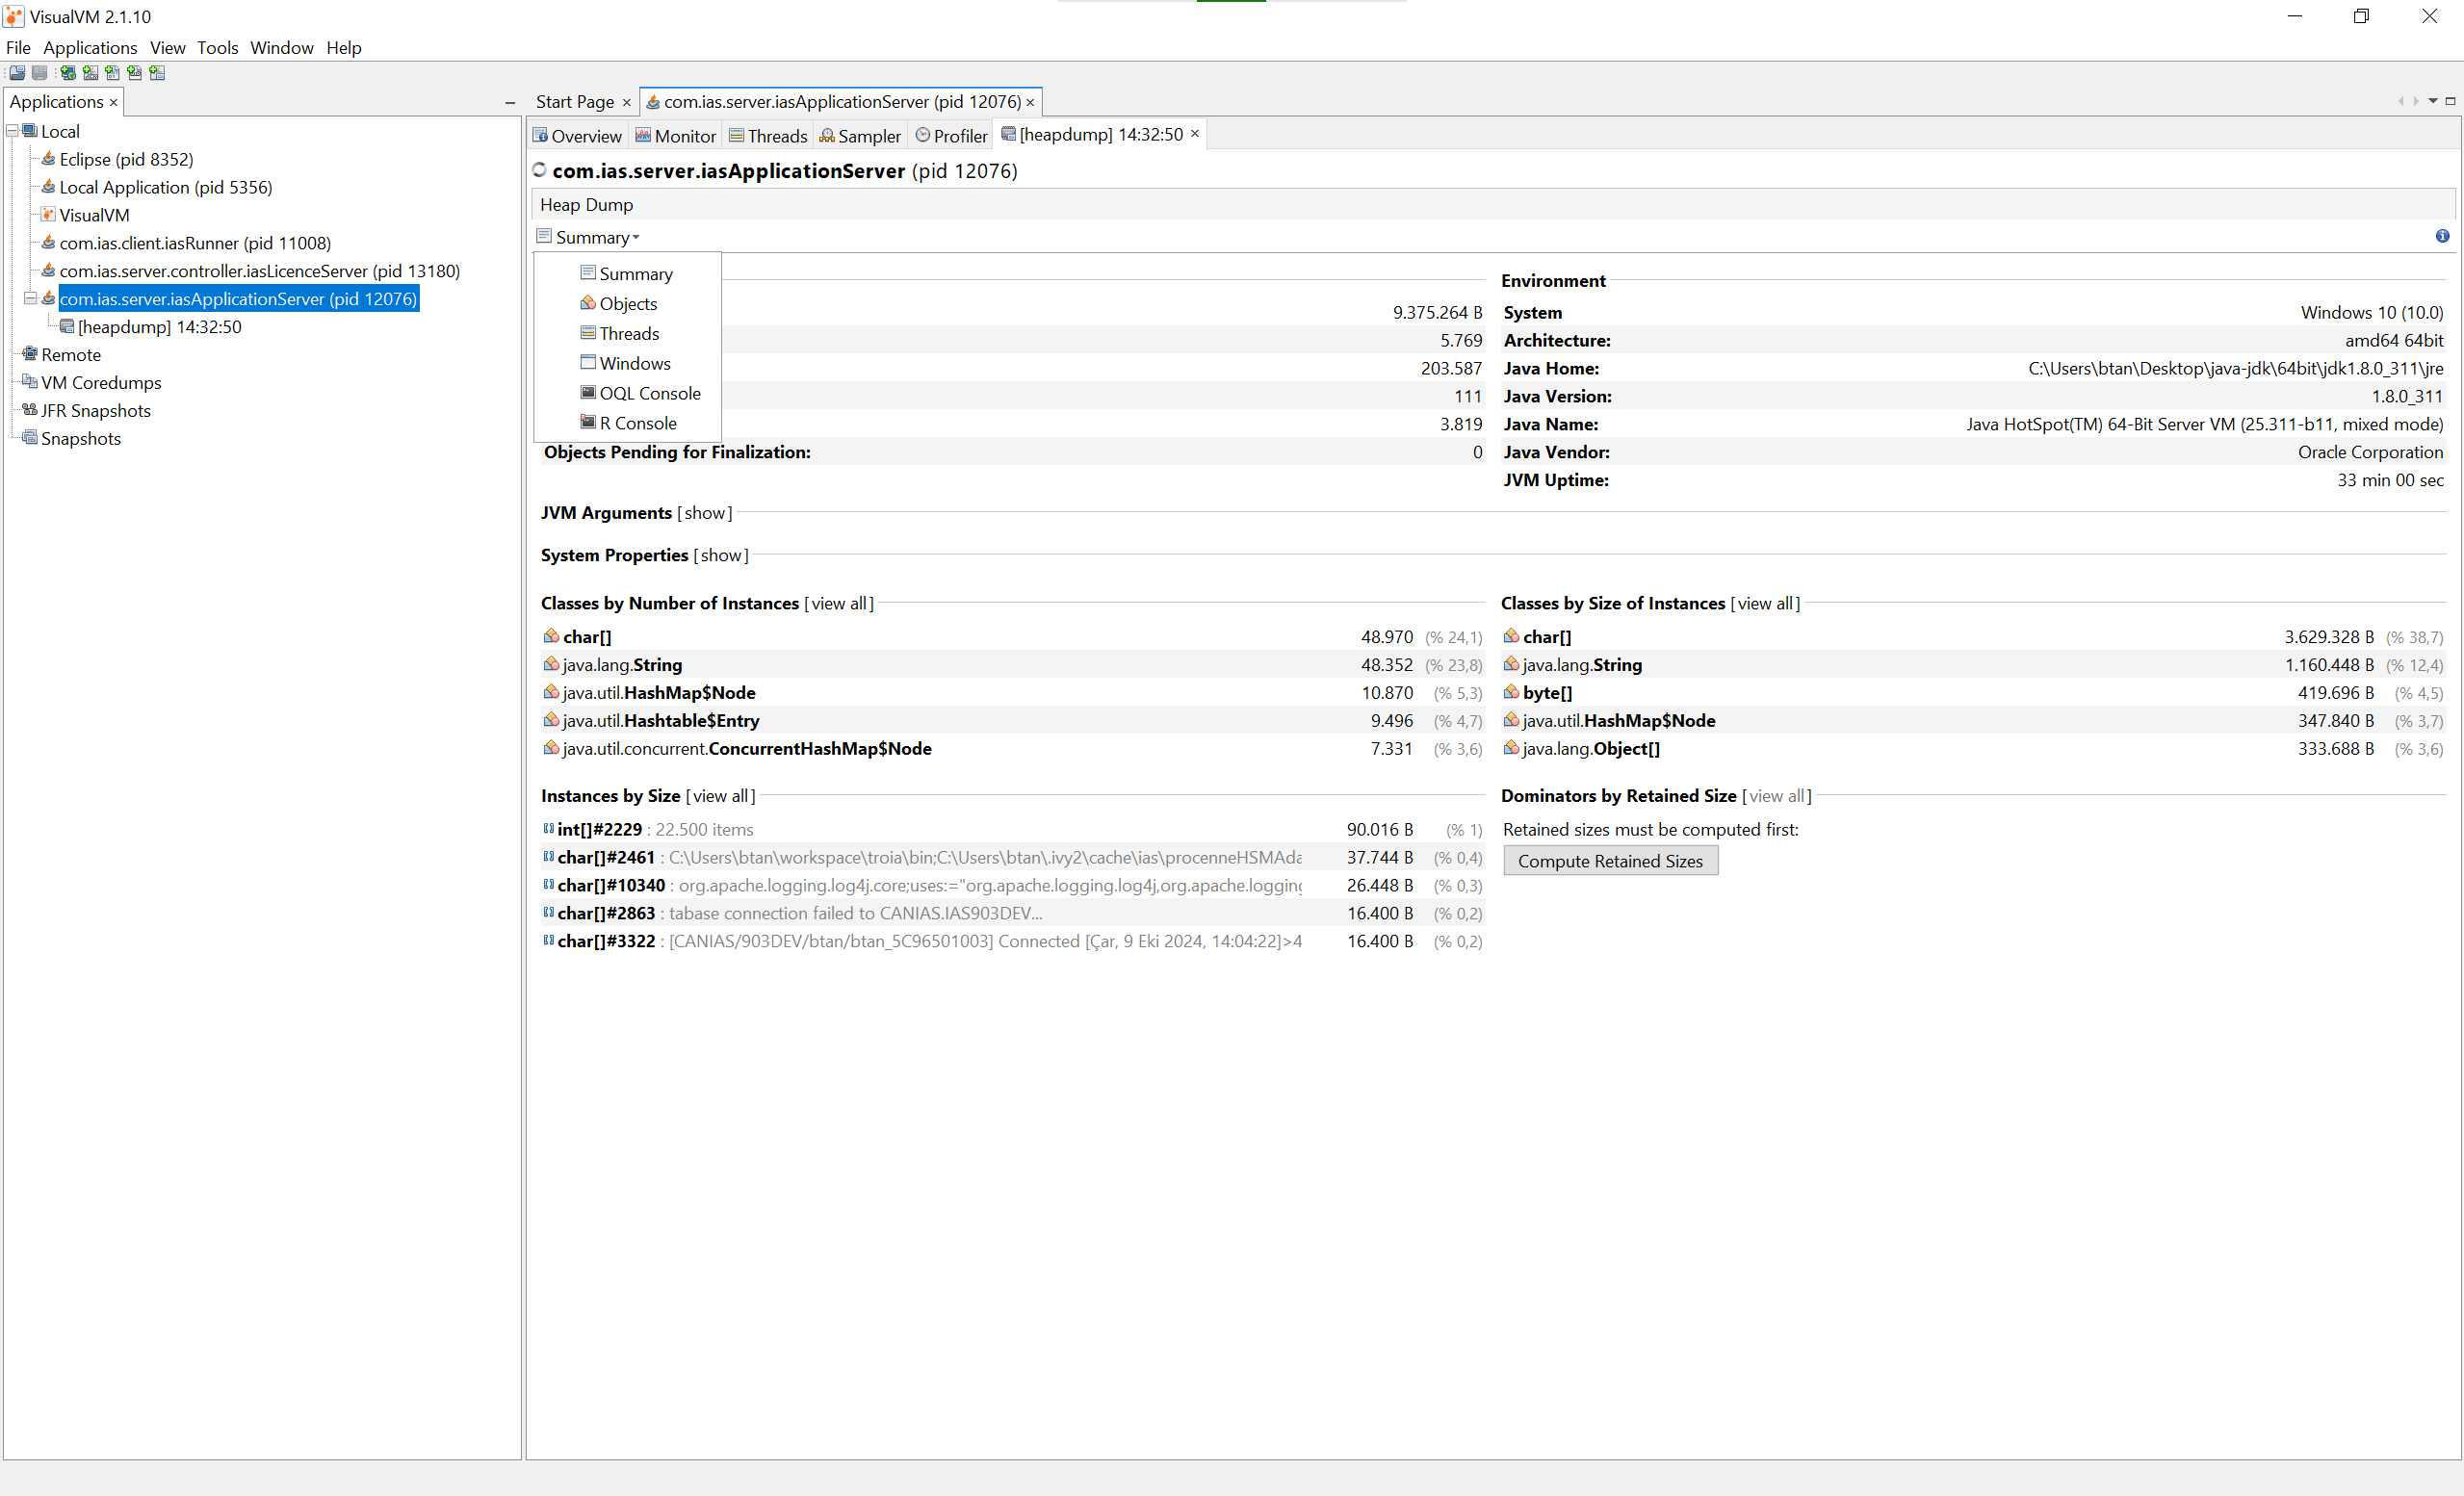Maximize the editor window area

click(2450, 101)
